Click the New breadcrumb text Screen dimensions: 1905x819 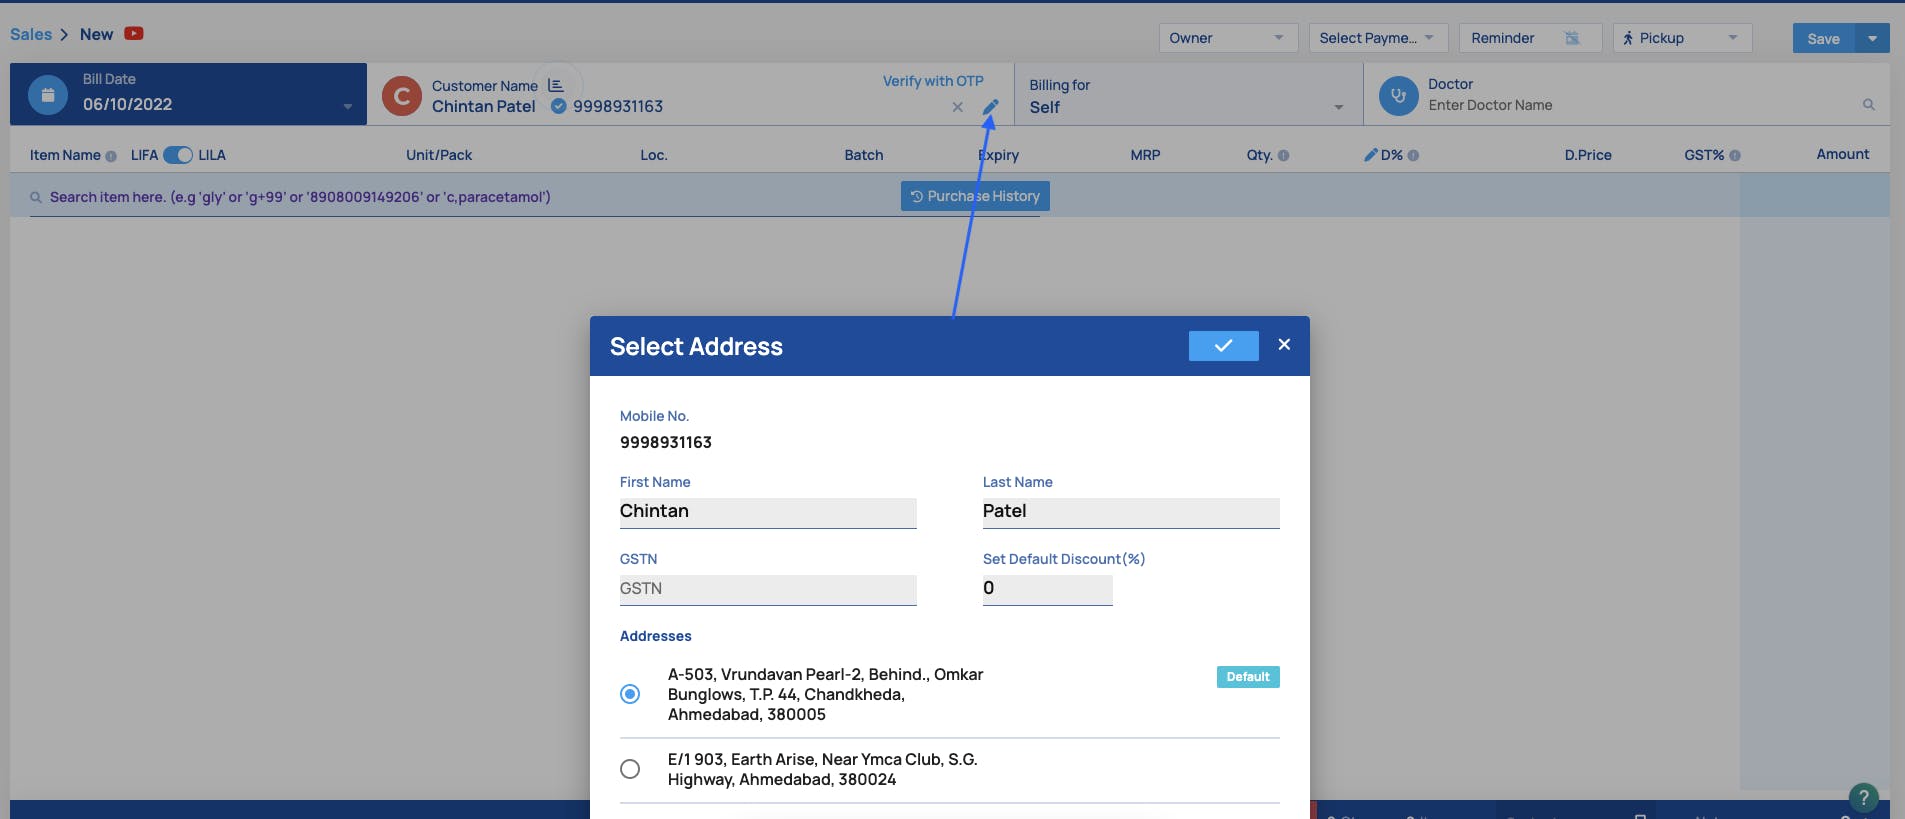[x=96, y=34]
